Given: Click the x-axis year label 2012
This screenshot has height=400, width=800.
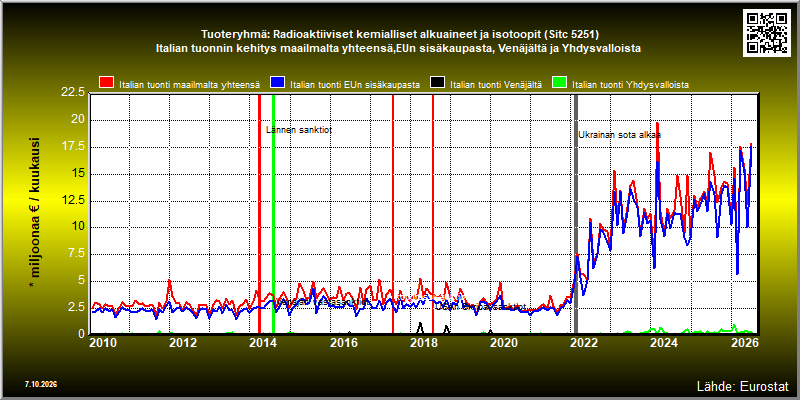Looking at the screenshot, I should click(x=183, y=342).
